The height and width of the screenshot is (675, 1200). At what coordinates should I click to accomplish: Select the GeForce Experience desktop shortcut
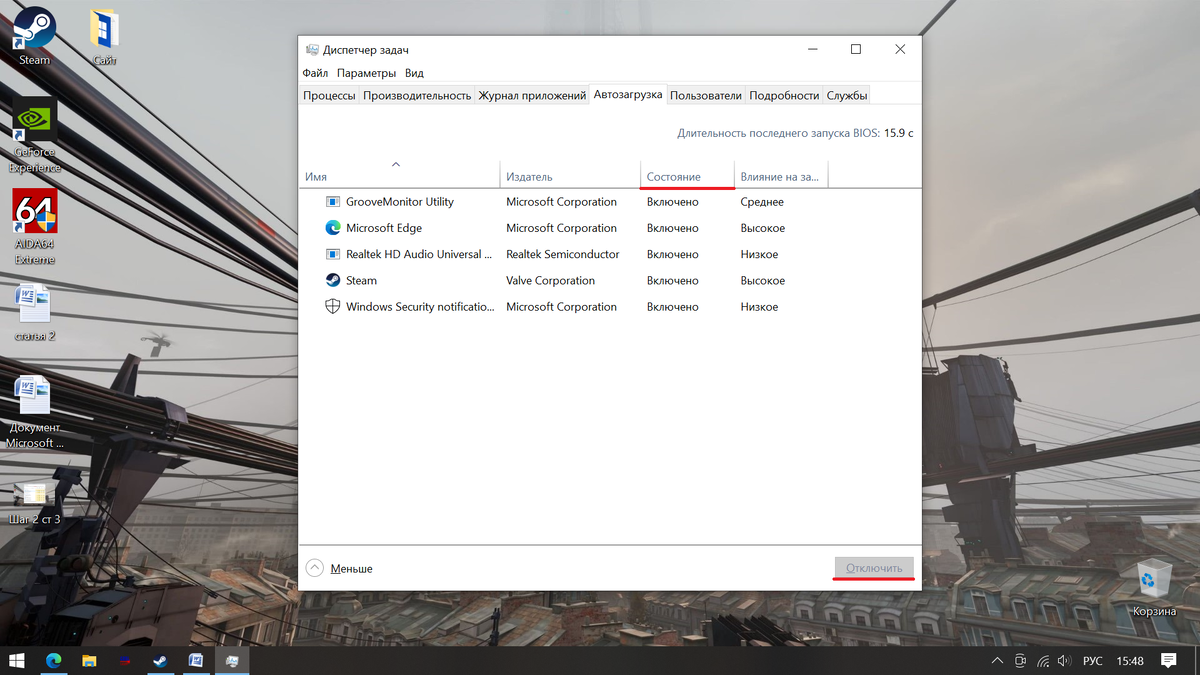(34, 136)
